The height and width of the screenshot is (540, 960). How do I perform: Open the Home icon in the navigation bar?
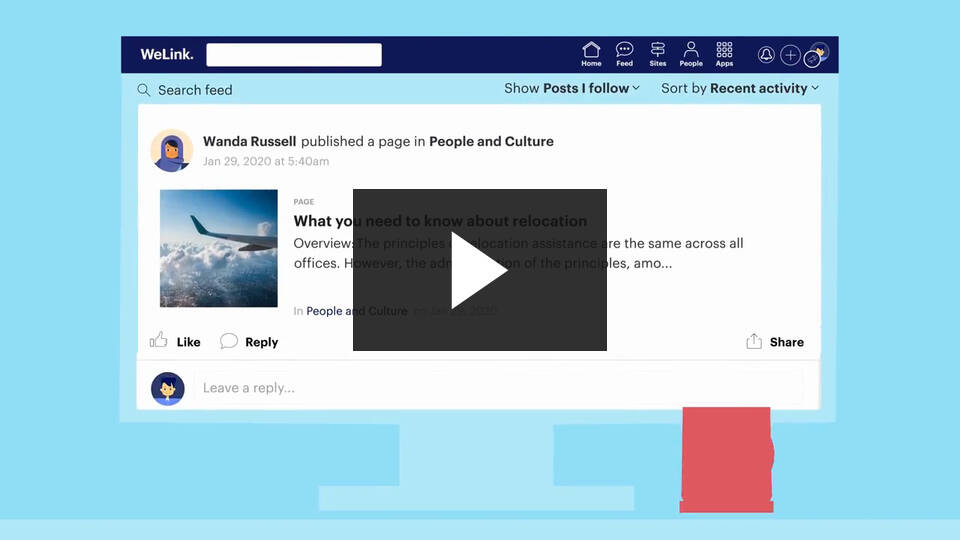click(x=591, y=54)
